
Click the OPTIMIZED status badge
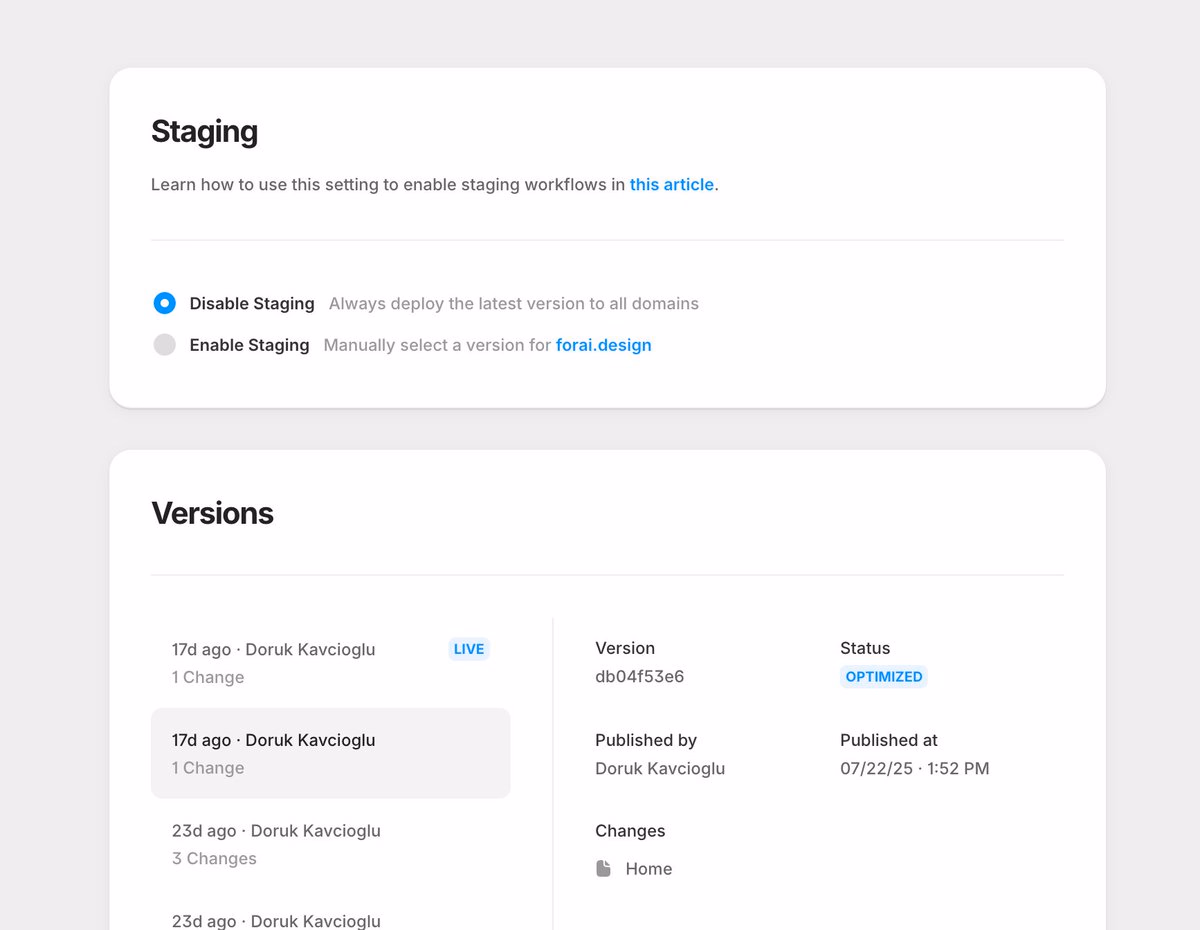point(884,677)
